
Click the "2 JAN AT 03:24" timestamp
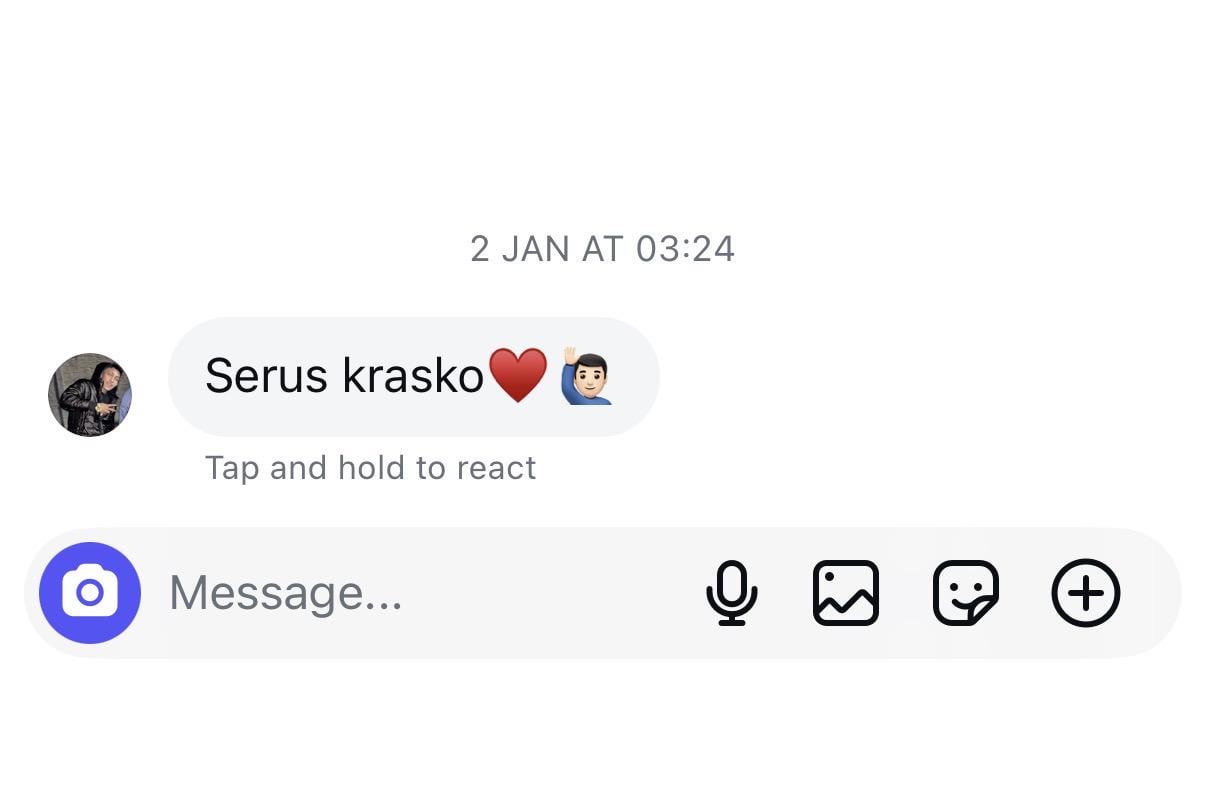point(603,249)
